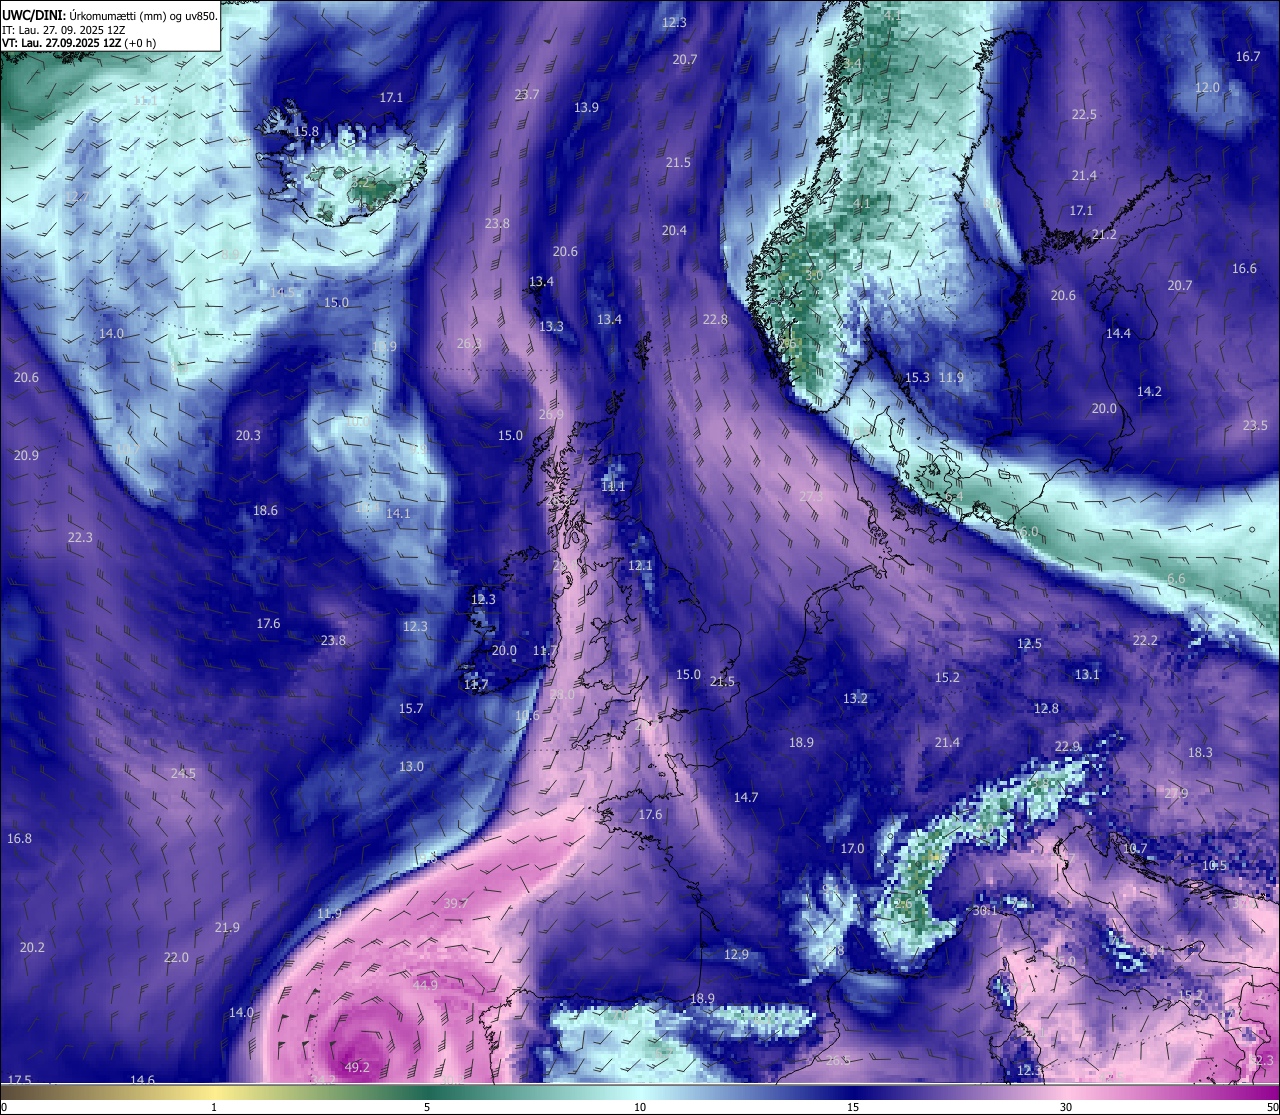1280x1115 pixels.
Task: Click the 24.5 value in the Atlantic
Action: [183, 774]
